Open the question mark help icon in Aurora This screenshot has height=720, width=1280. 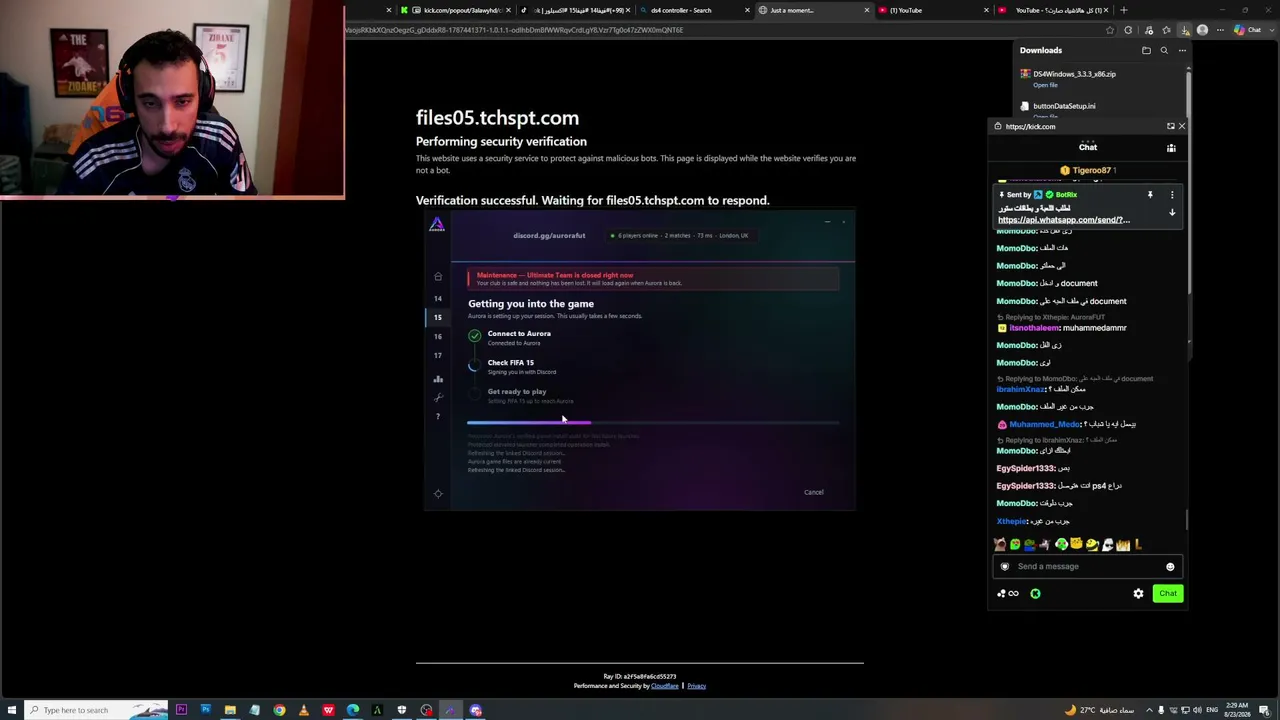437,416
